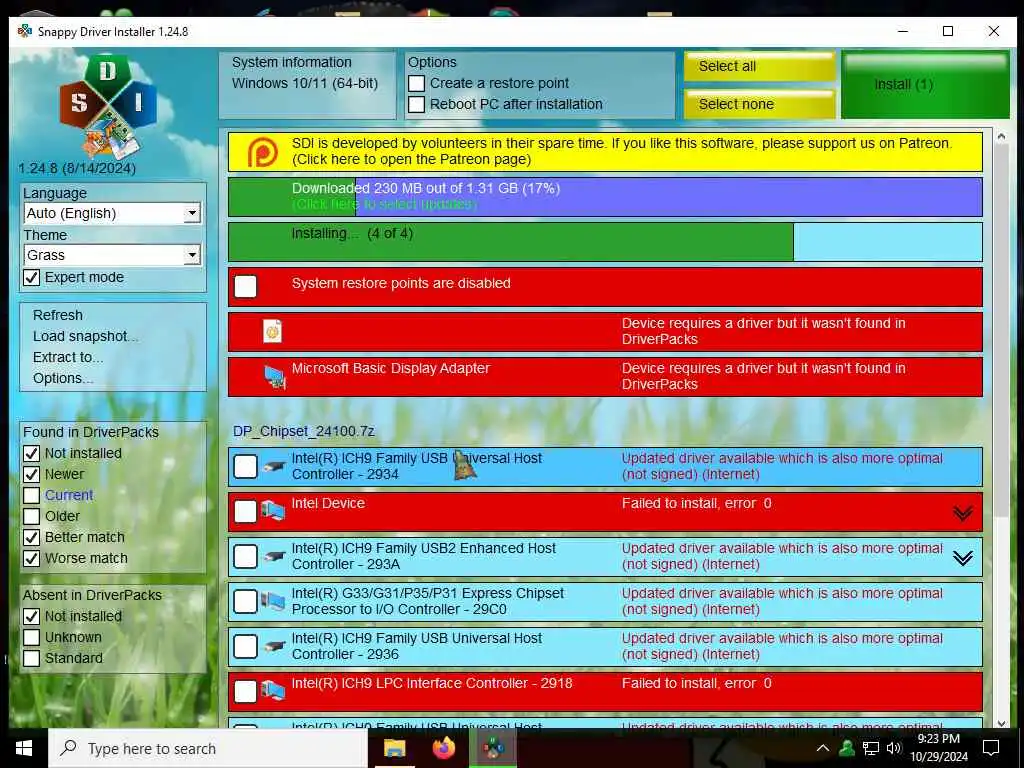Click Microsoft Basic Display Adapter icon
This screenshot has width=1024, height=768.
coord(275,377)
